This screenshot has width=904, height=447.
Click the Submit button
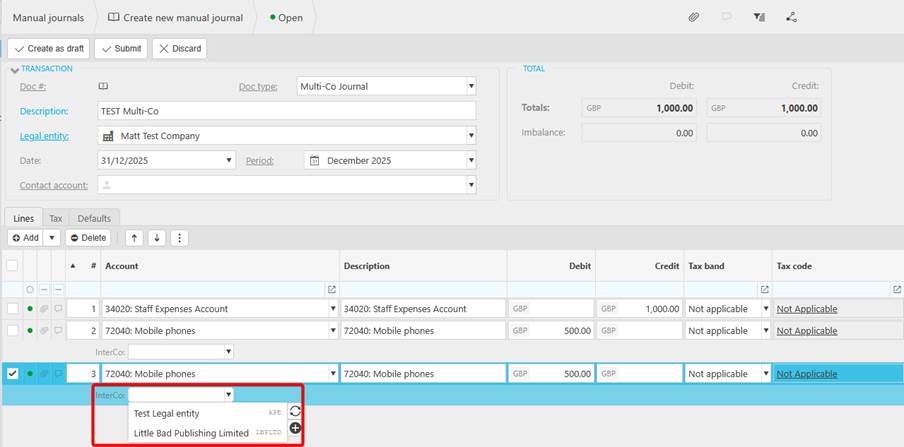[121, 48]
